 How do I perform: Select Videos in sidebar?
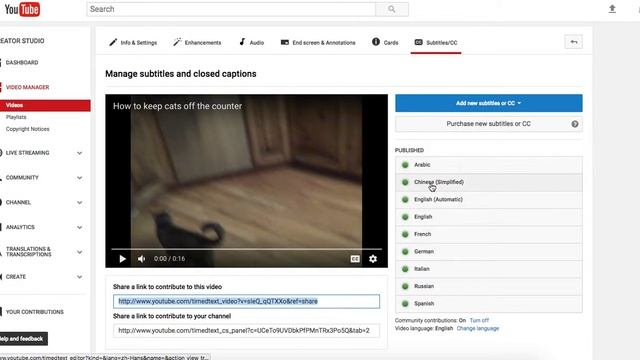click(45, 105)
